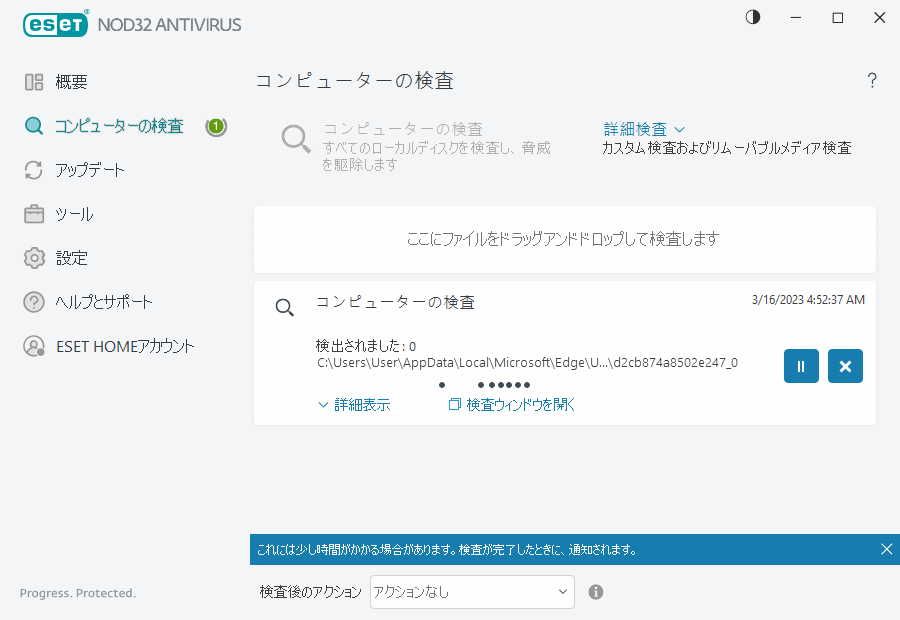
Task: Pause the running computer scan
Action: coord(801,366)
